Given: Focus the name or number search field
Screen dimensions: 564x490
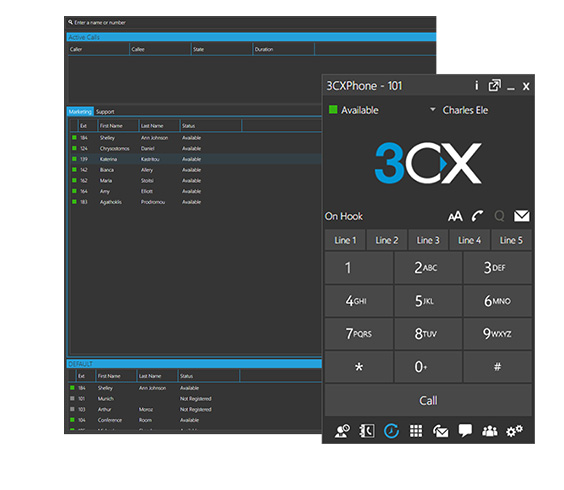Looking at the screenshot, I should (x=251, y=22).
